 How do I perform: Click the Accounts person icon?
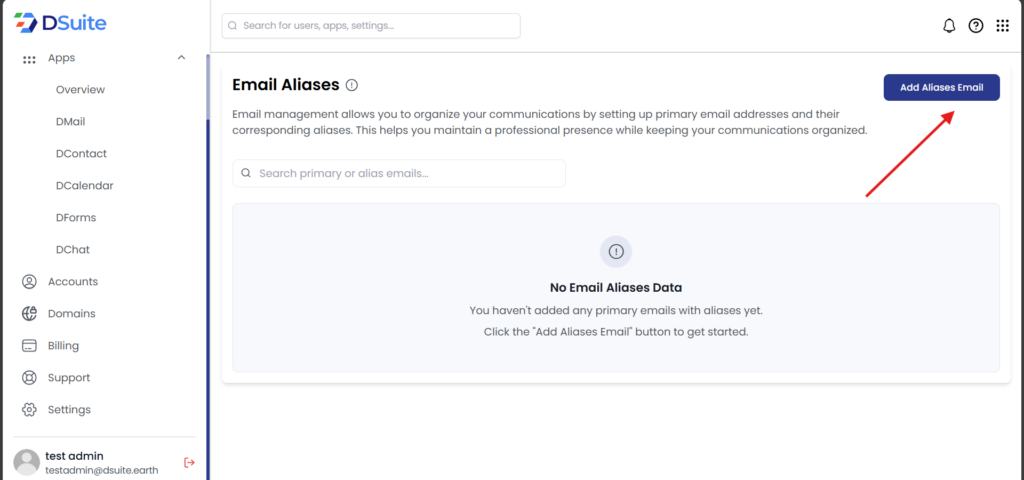pos(29,282)
